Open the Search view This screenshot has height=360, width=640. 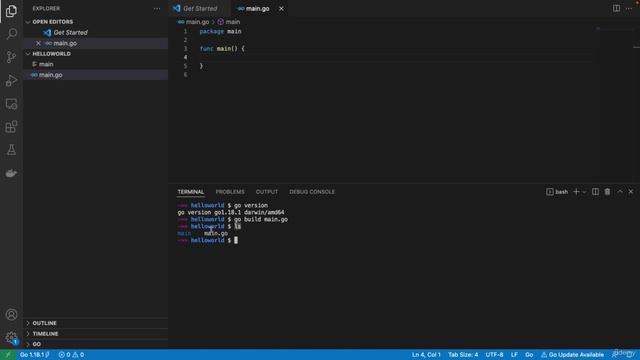point(11,34)
